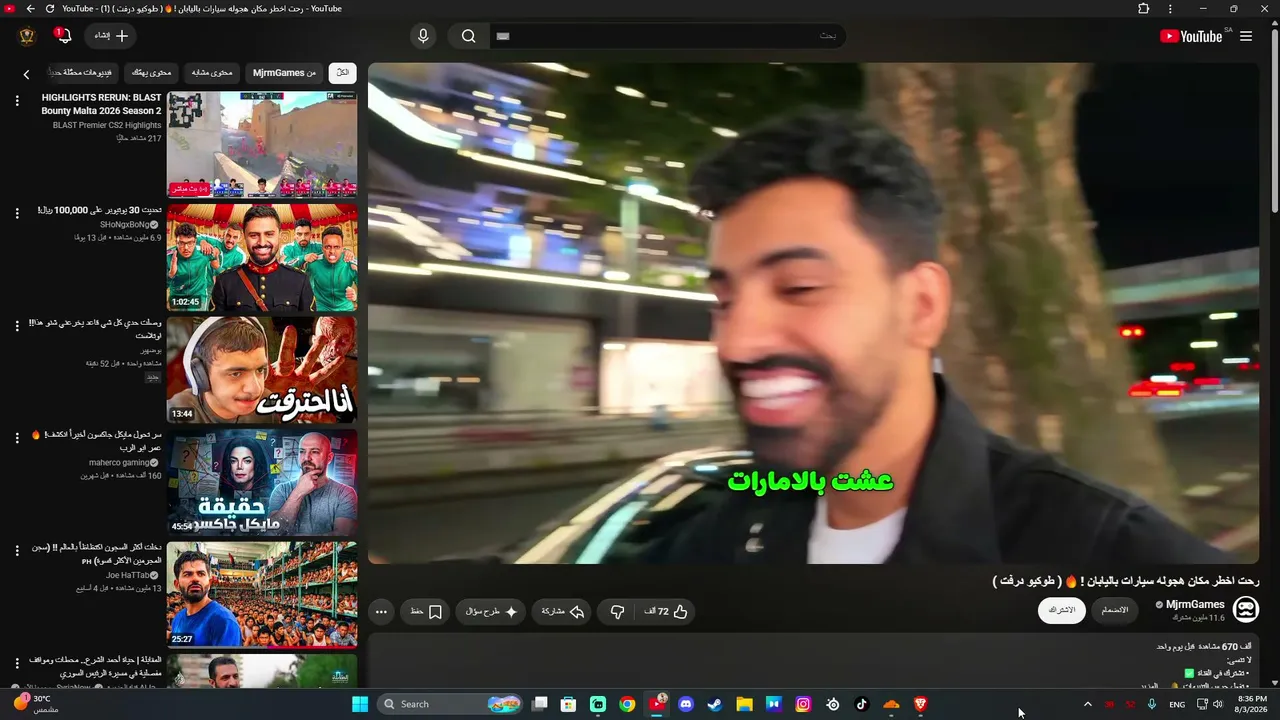The width and height of the screenshot is (1280, 720).
Task: Expand the video description box
Action: point(813,660)
